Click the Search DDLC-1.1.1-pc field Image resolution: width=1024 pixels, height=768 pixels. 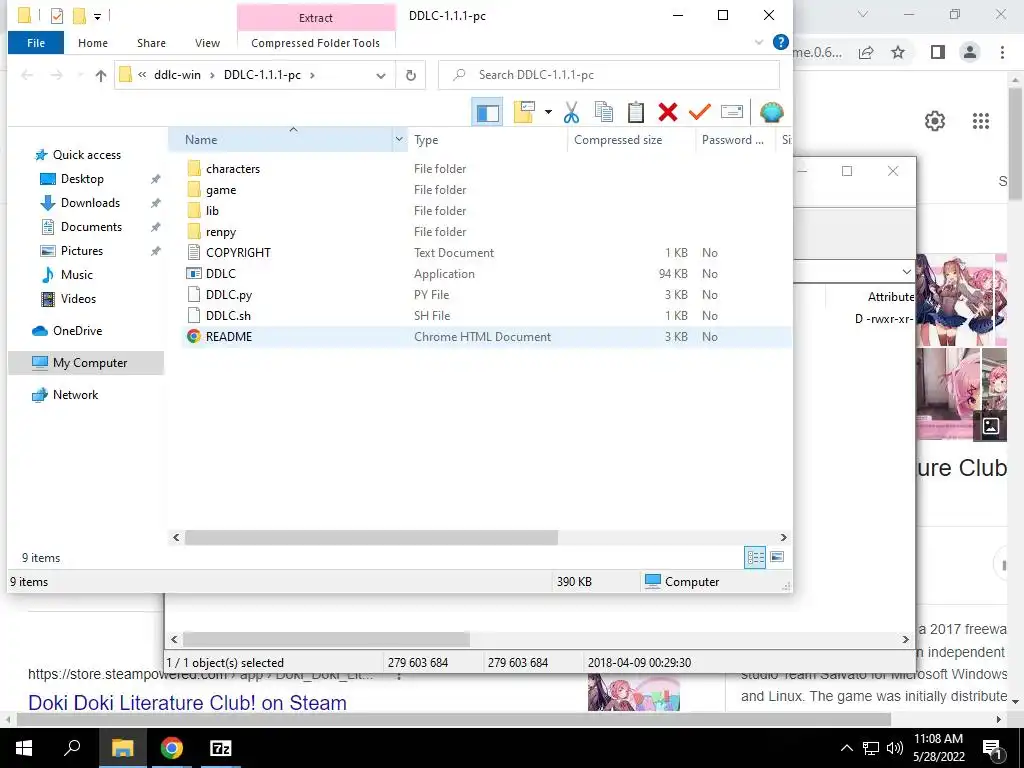coord(609,75)
